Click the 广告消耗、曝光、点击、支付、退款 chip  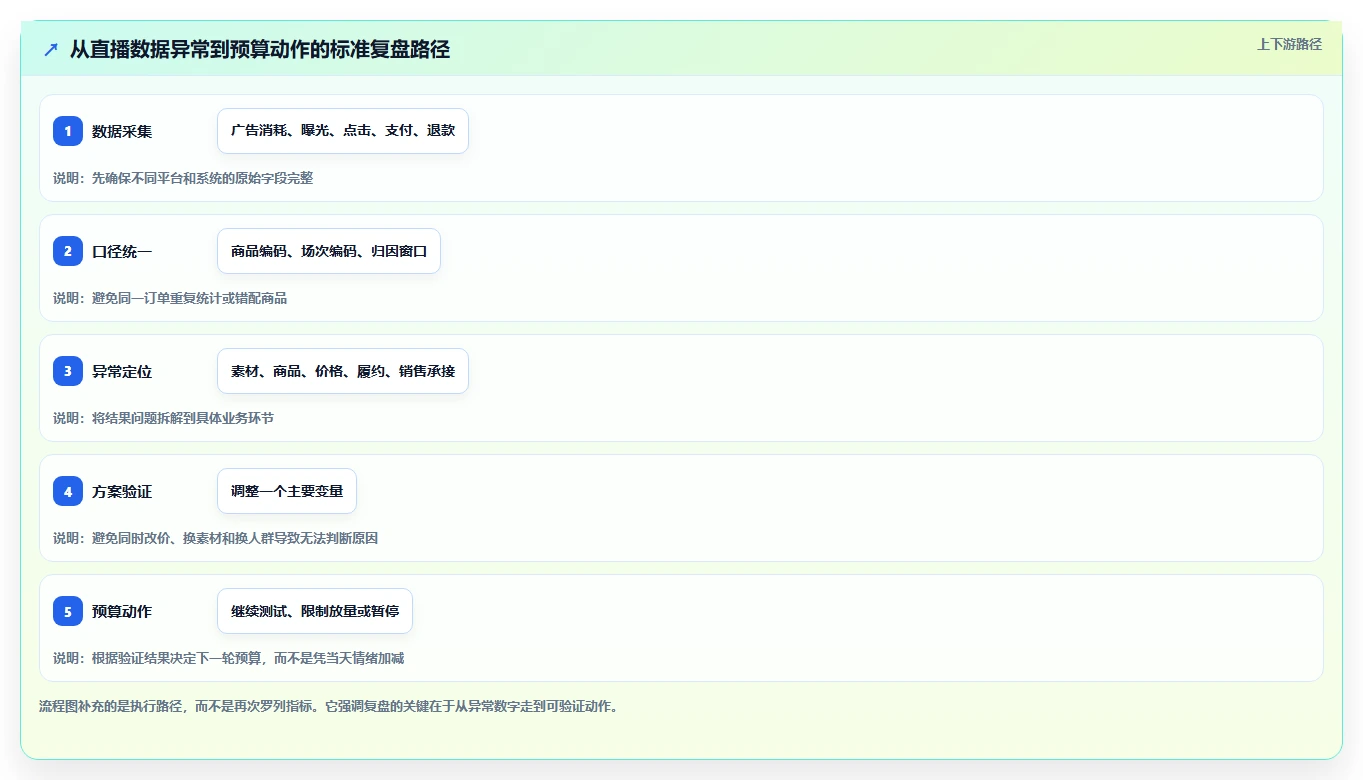point(343,131)
